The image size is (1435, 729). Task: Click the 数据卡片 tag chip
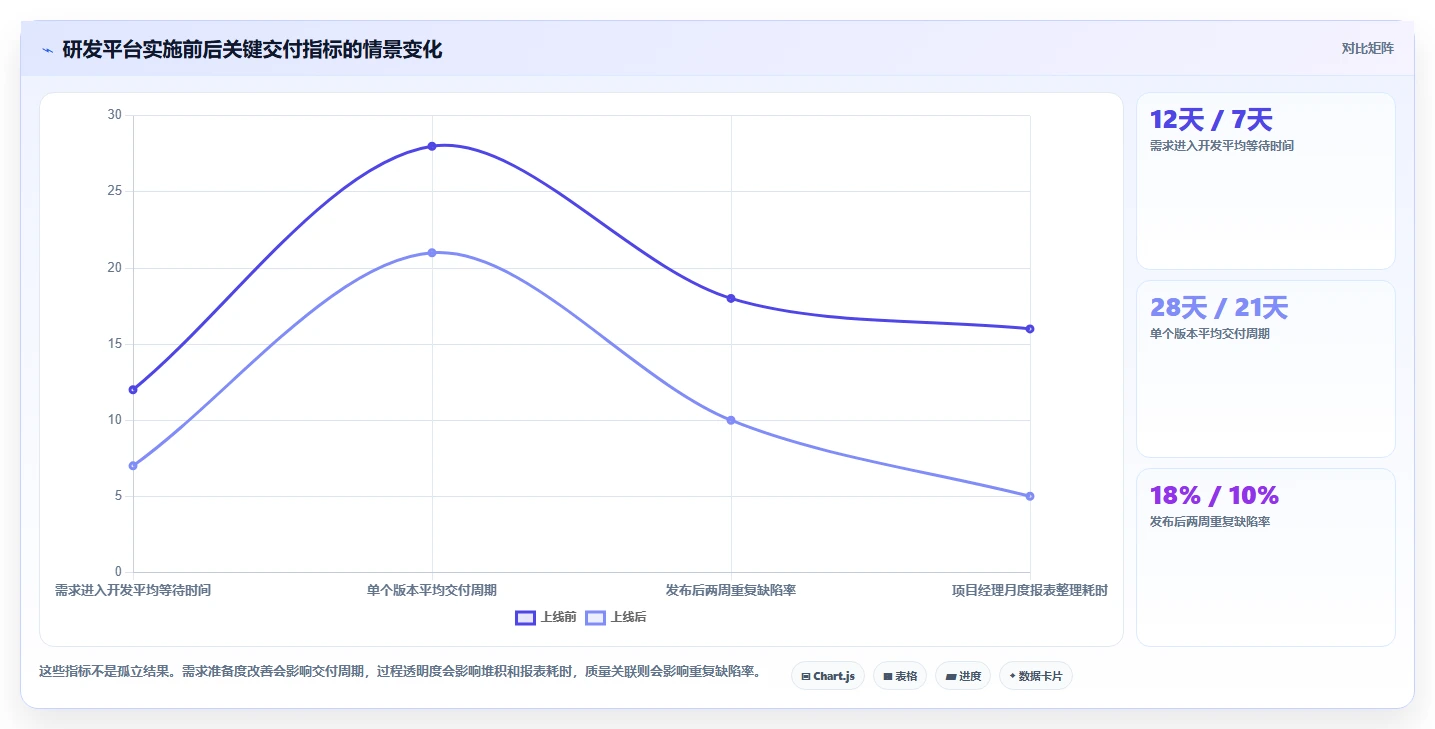pos(1036,676)
